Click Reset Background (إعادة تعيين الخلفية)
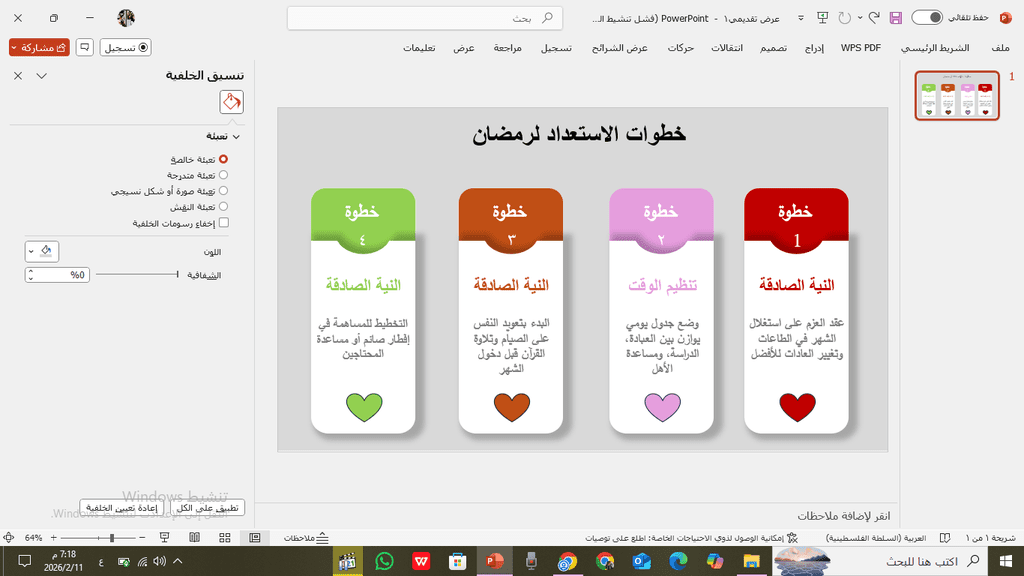Screen dimensions: 1024x576 (122, 507)
